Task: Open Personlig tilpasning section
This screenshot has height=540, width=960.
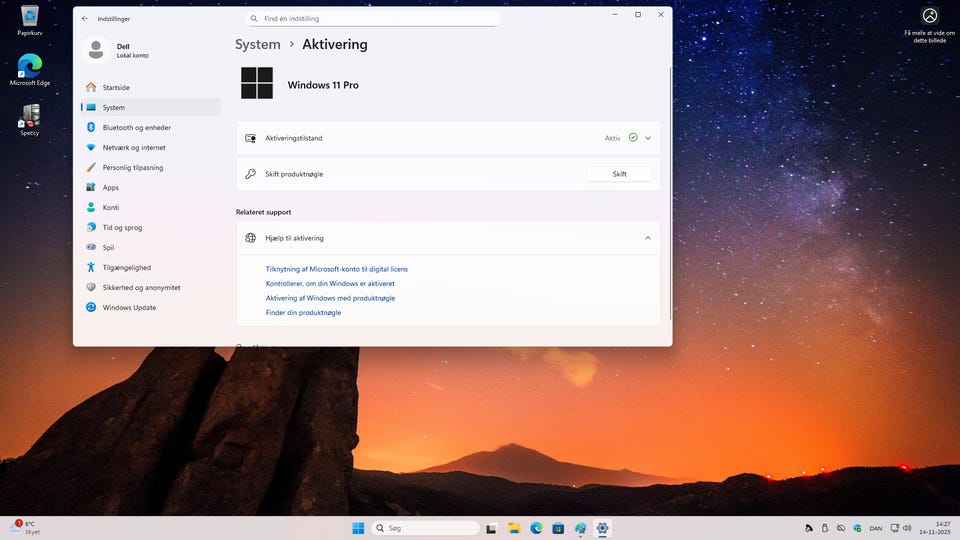Action: (x=132, y=168)
